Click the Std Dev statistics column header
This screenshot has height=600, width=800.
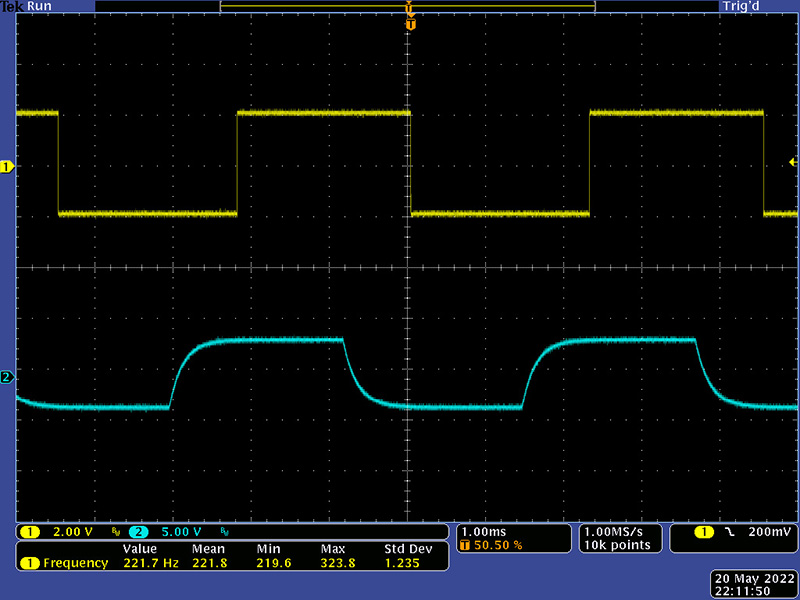(408, 549)
